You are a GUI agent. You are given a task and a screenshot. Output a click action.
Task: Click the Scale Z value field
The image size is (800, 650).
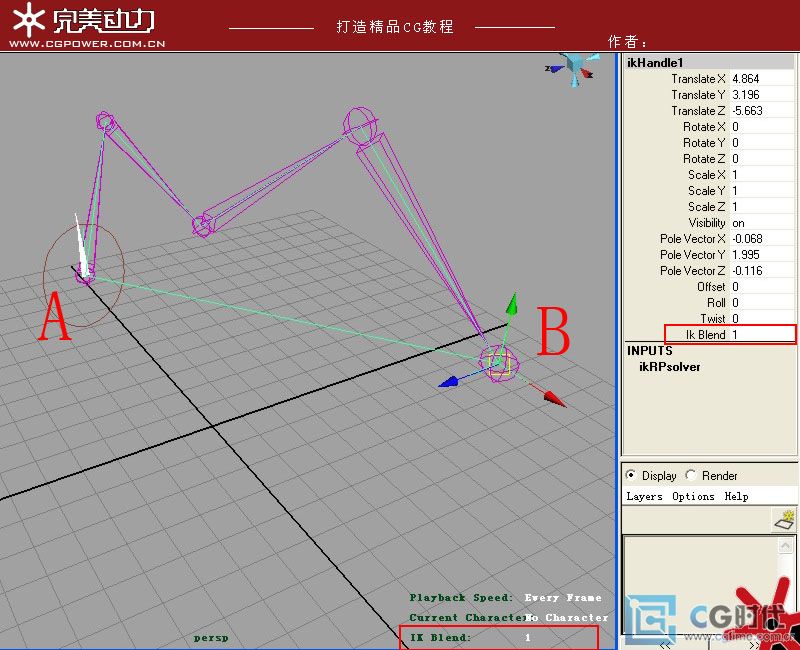pyautogui.click(x=762, y=207)
